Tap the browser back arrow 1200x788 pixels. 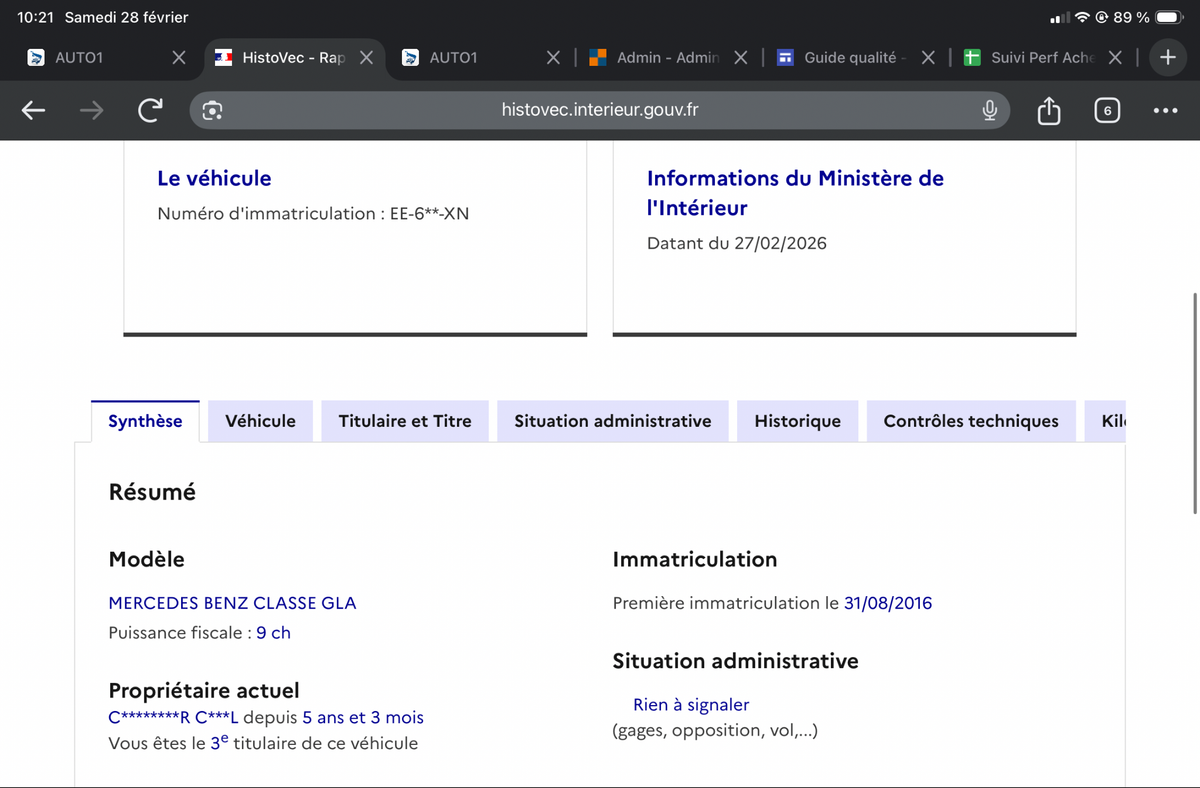coord(34,110)
